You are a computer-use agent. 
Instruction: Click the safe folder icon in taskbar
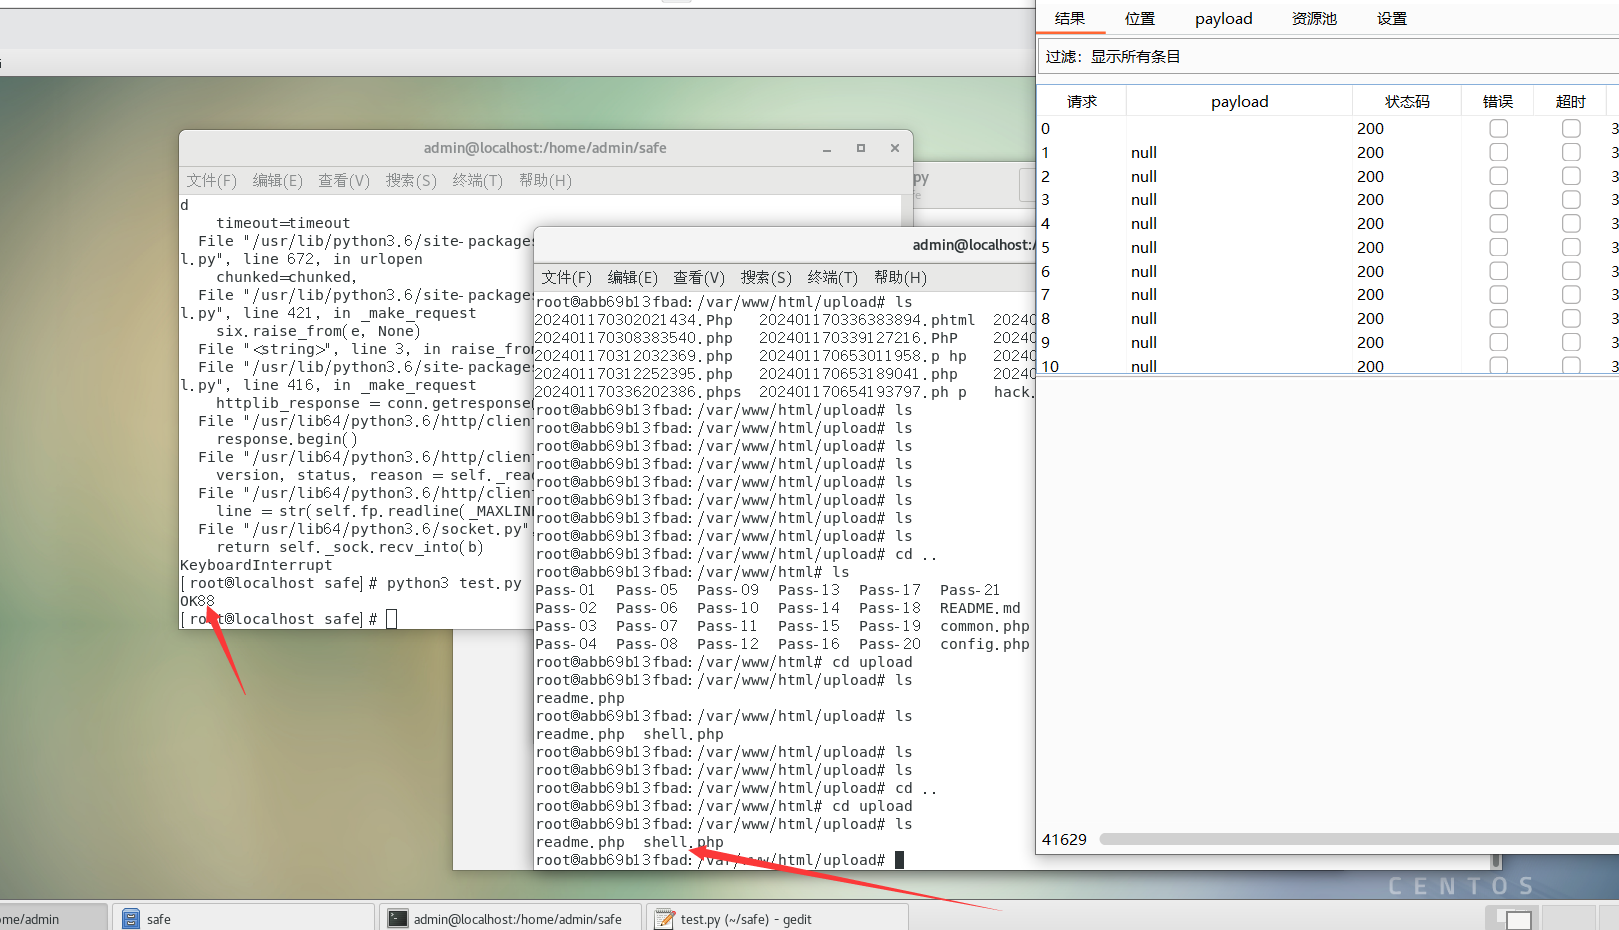tap(131, 918)
